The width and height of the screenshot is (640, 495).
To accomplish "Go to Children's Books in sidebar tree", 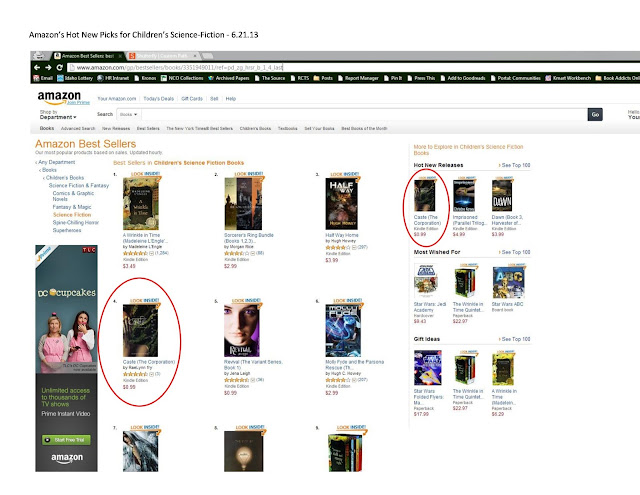I will pos(65,178).
